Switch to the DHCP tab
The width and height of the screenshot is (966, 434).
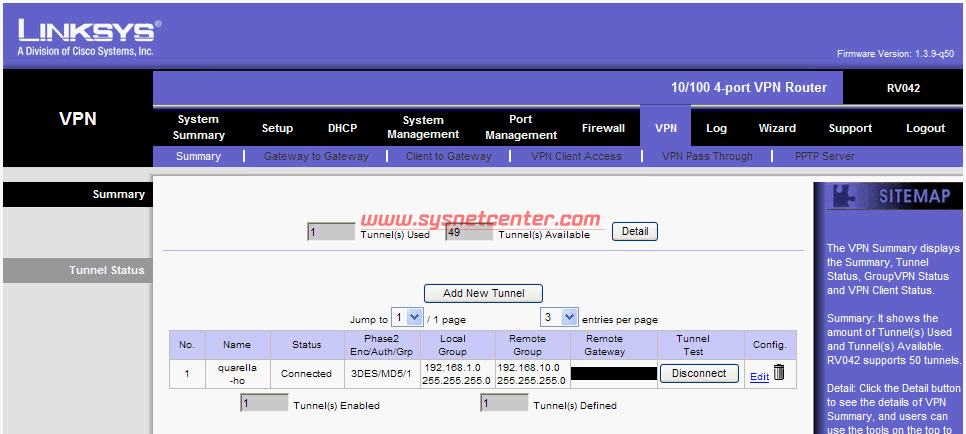tap(342, 128)
